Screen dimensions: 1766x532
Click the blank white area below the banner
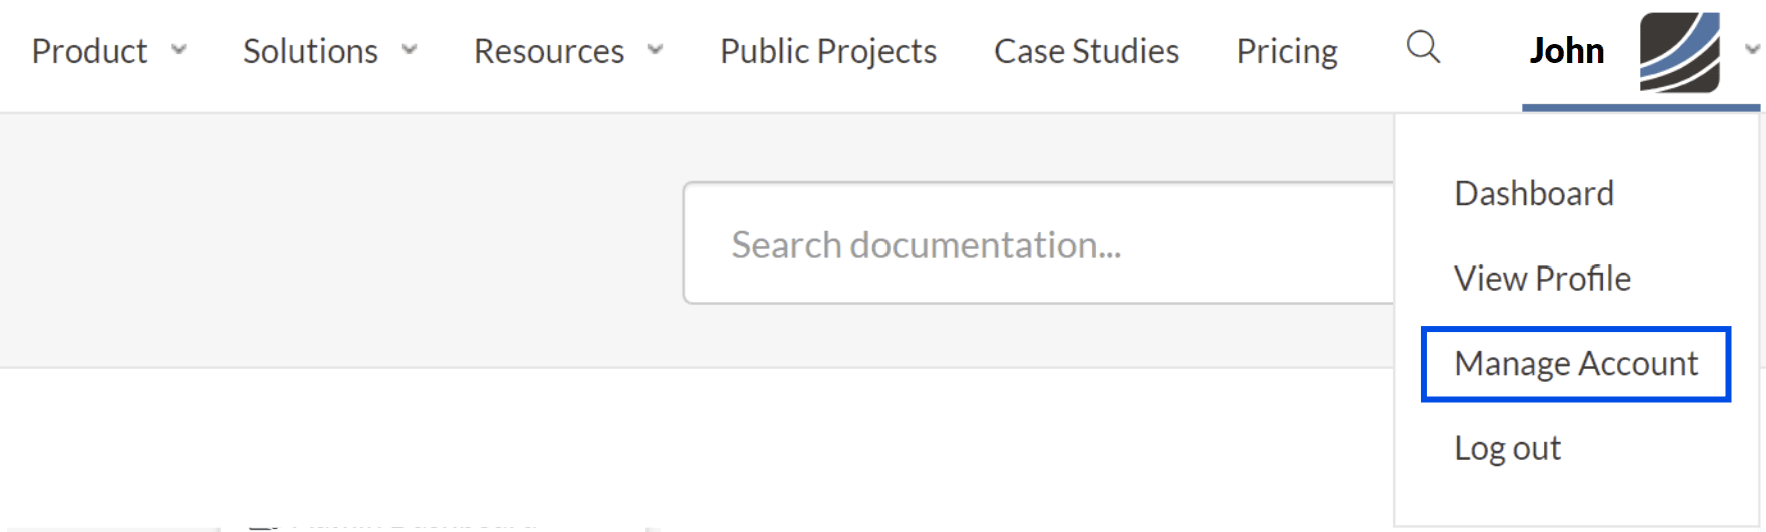coord(700,440)
